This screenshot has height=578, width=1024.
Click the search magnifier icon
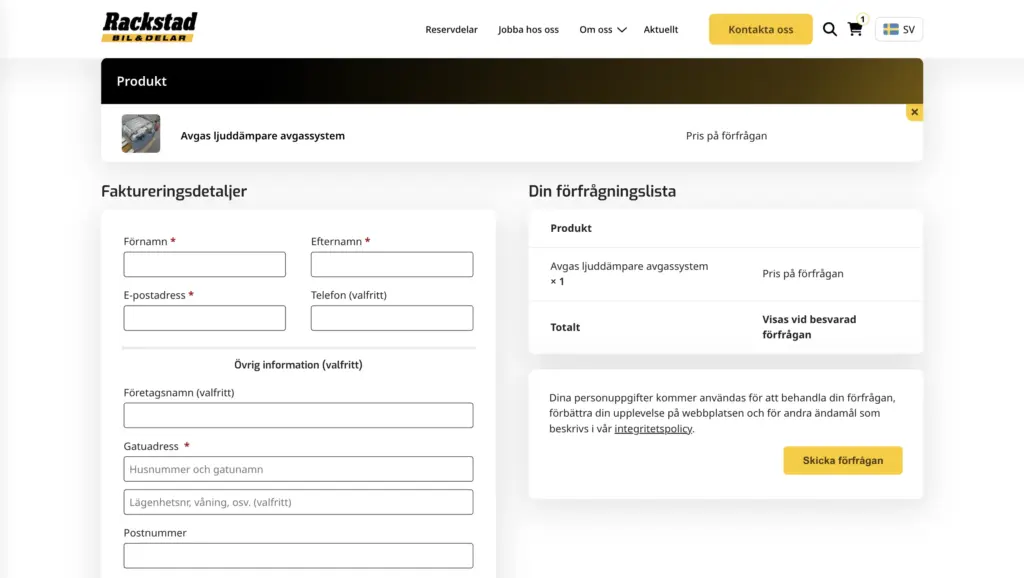[830, 29]
